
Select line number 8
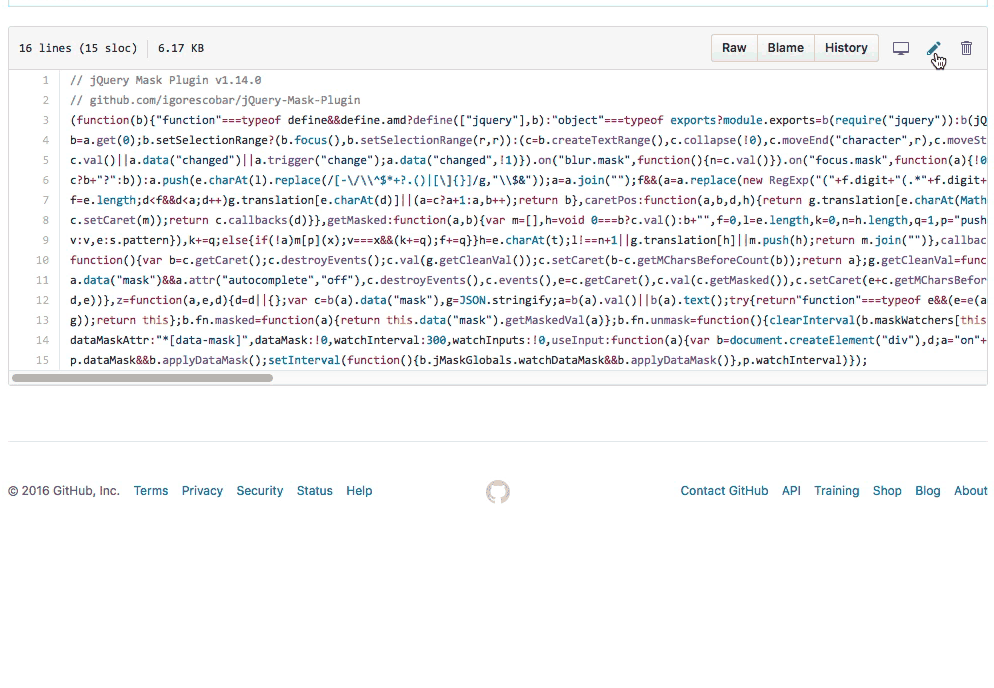pos(46,220)
